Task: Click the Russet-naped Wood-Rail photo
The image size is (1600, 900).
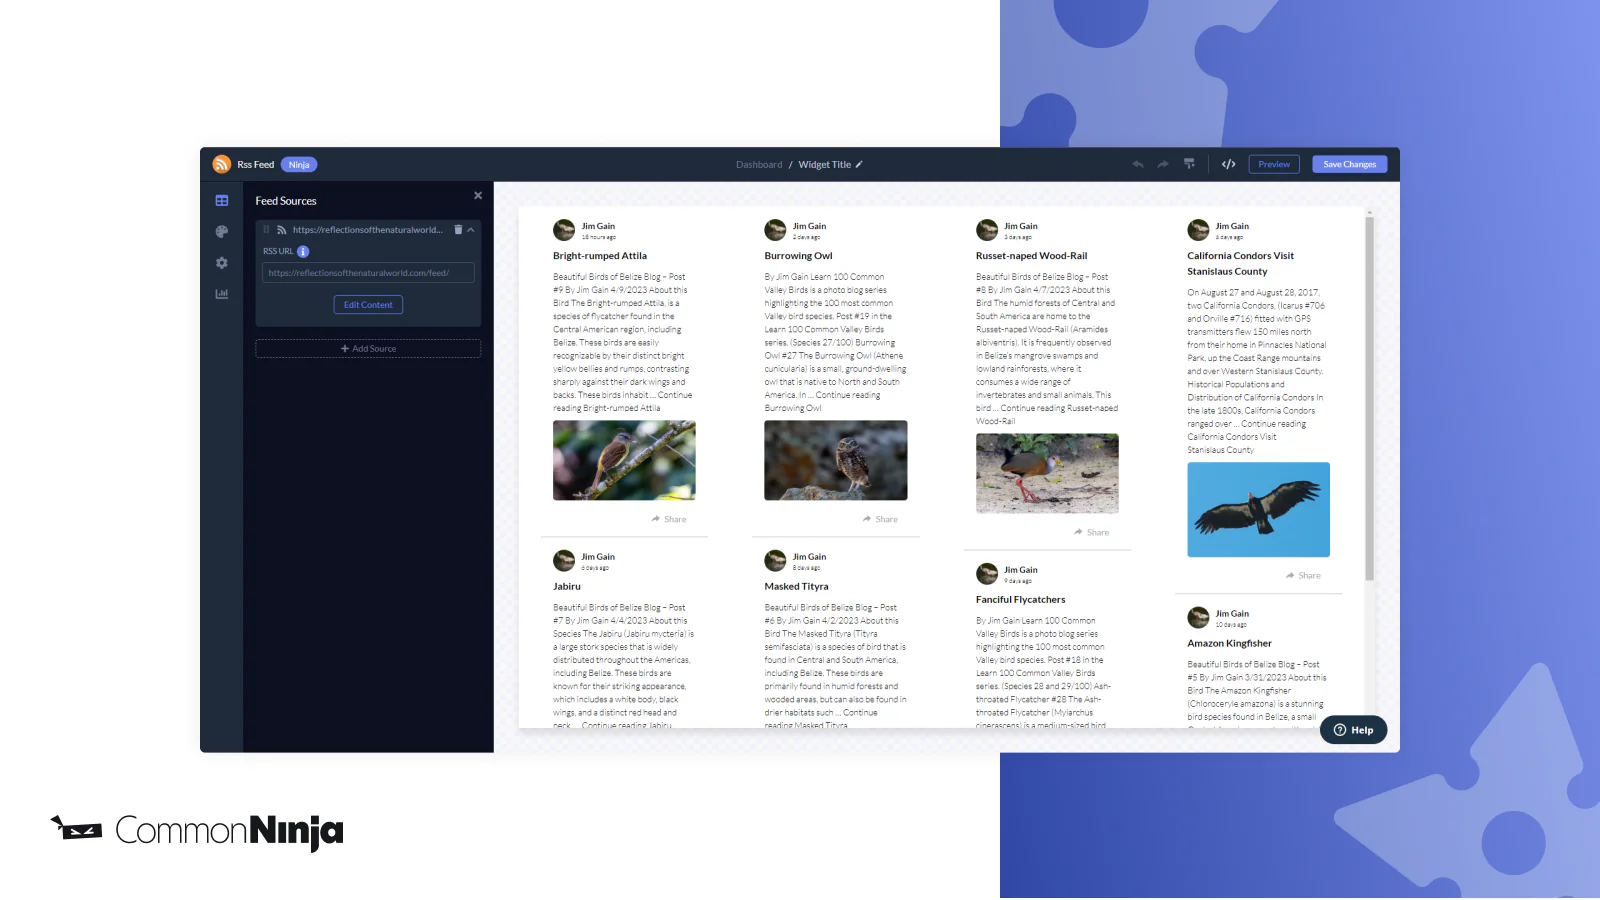Action: point(1047,473)
